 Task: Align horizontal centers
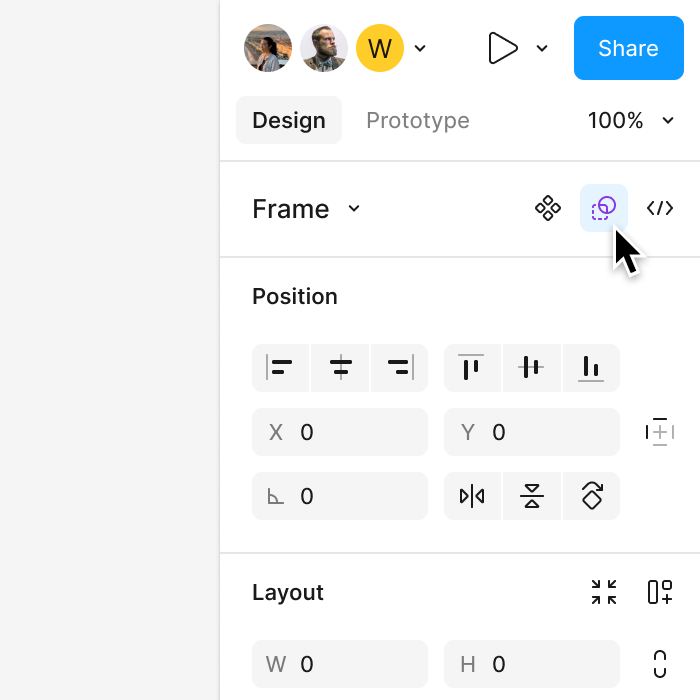click(x=341, y=368)
